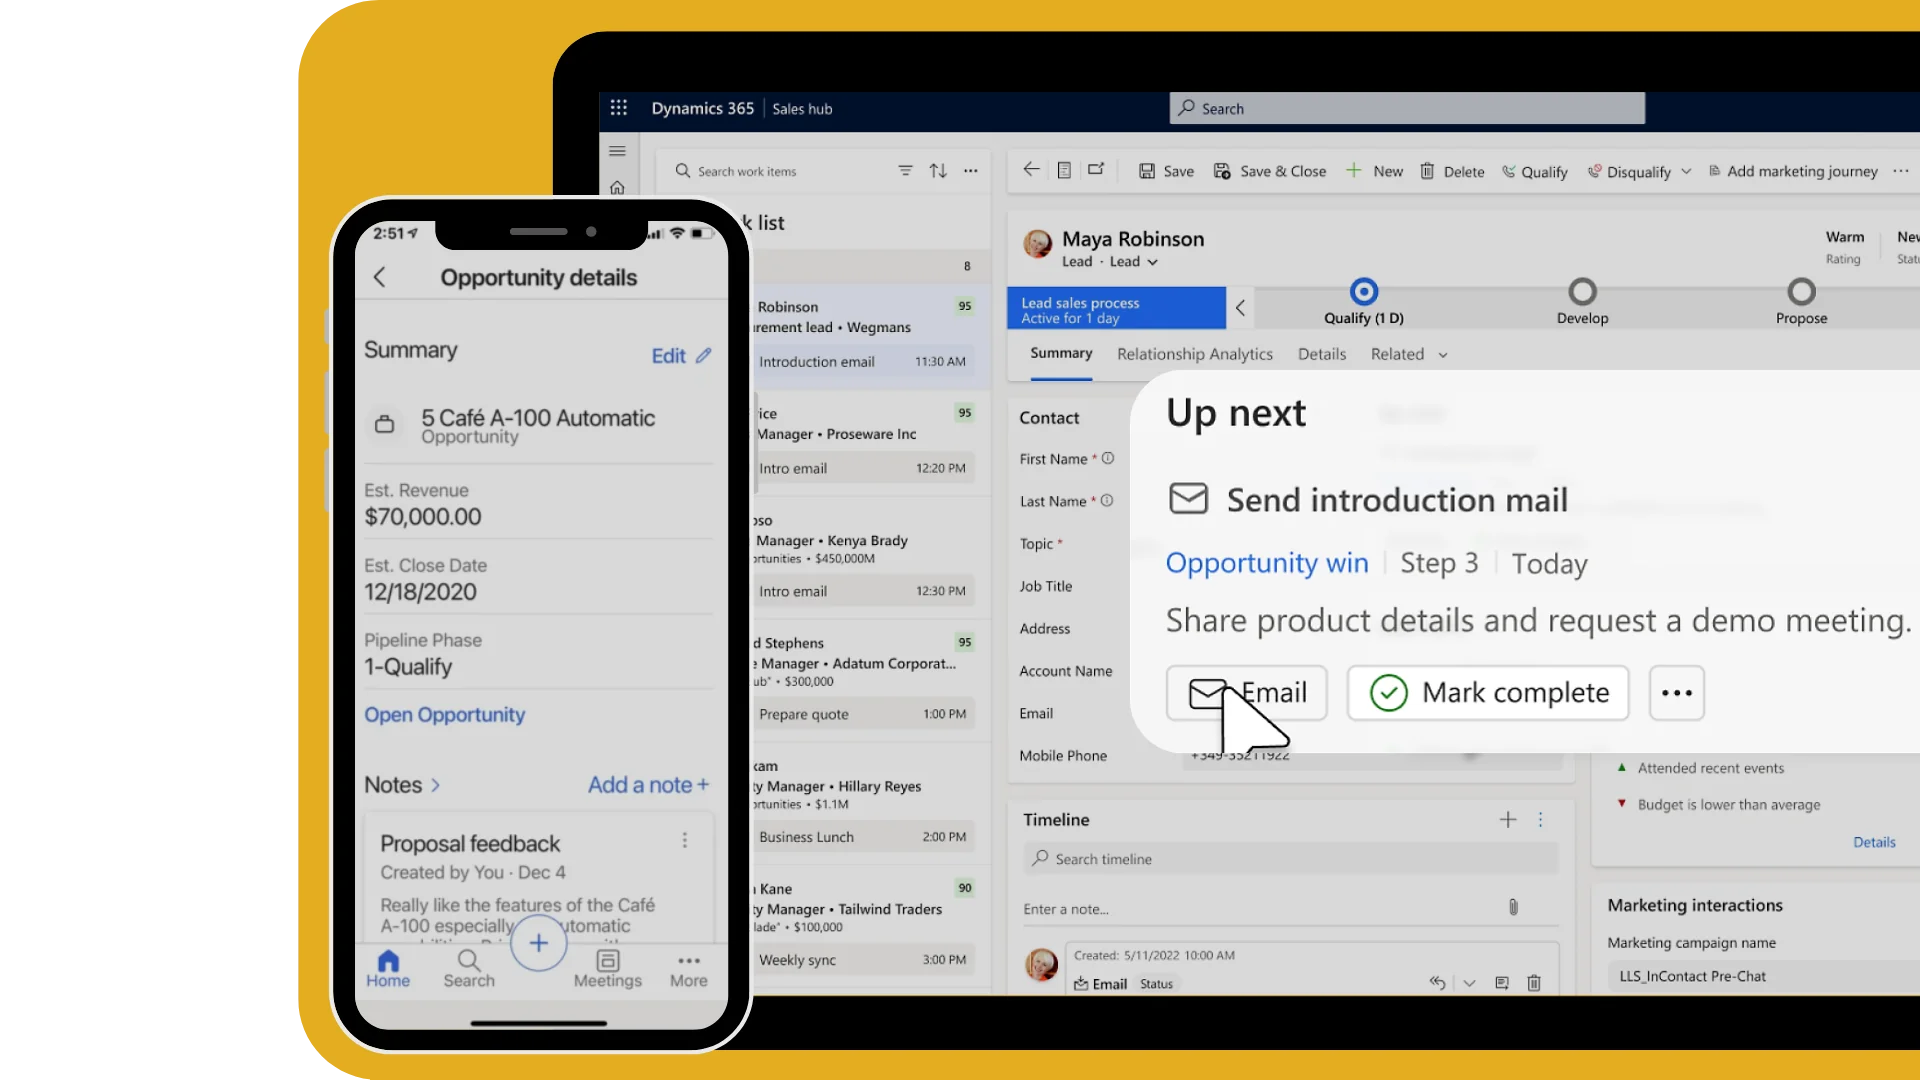
Task: Open record in new window icon
Action: coord(1096,170)
